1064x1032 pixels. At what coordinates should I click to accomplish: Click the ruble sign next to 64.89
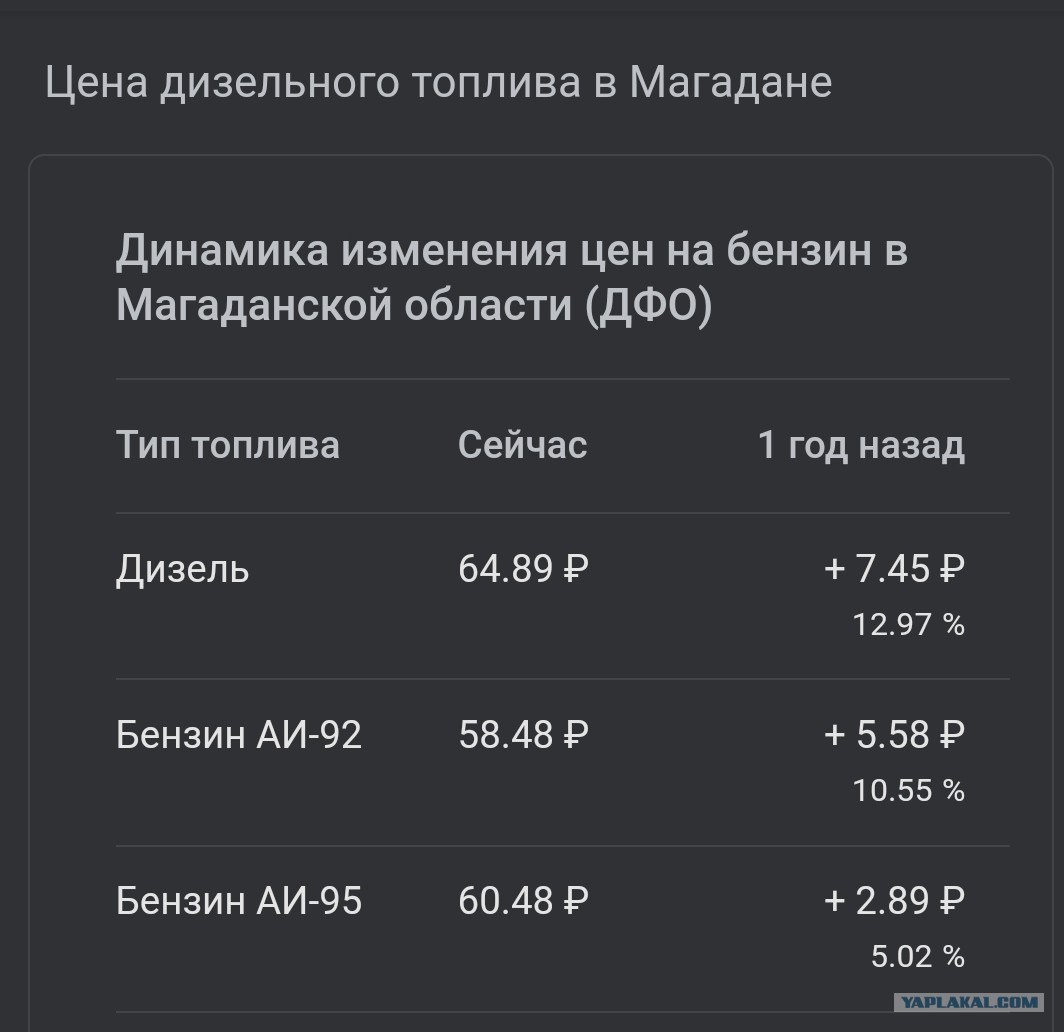pyautogui.click(x=575, y=569)
